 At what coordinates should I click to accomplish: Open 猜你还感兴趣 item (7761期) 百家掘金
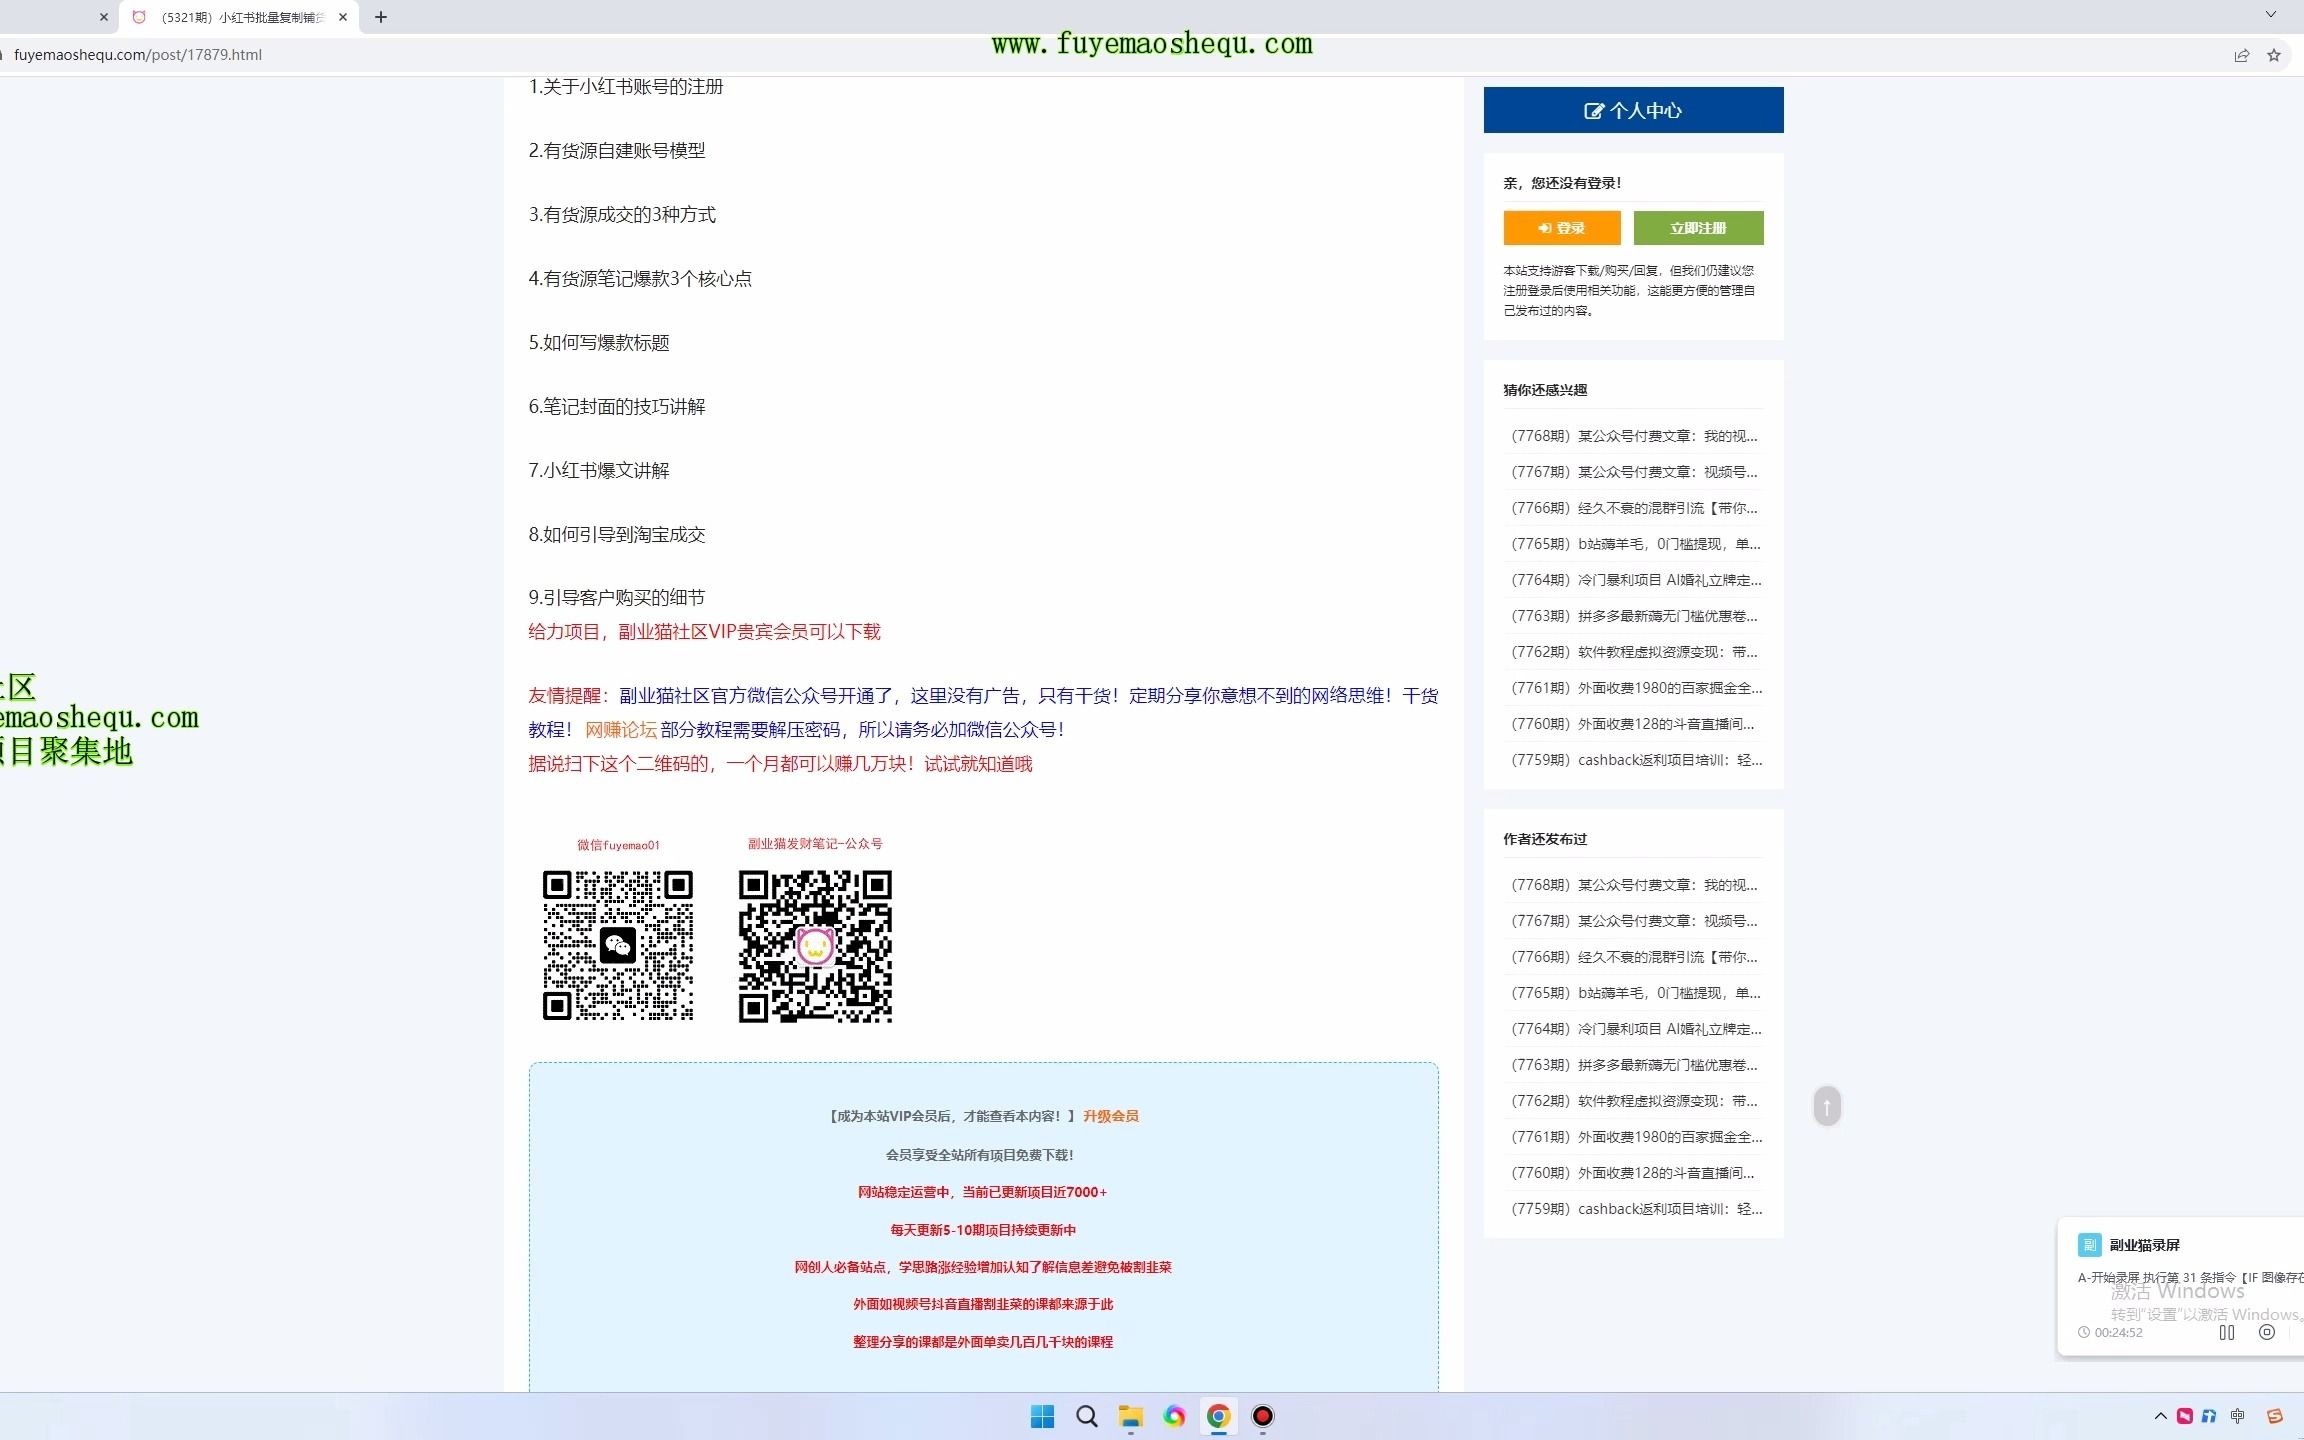pyautogui.click(x=1636, y=688)
